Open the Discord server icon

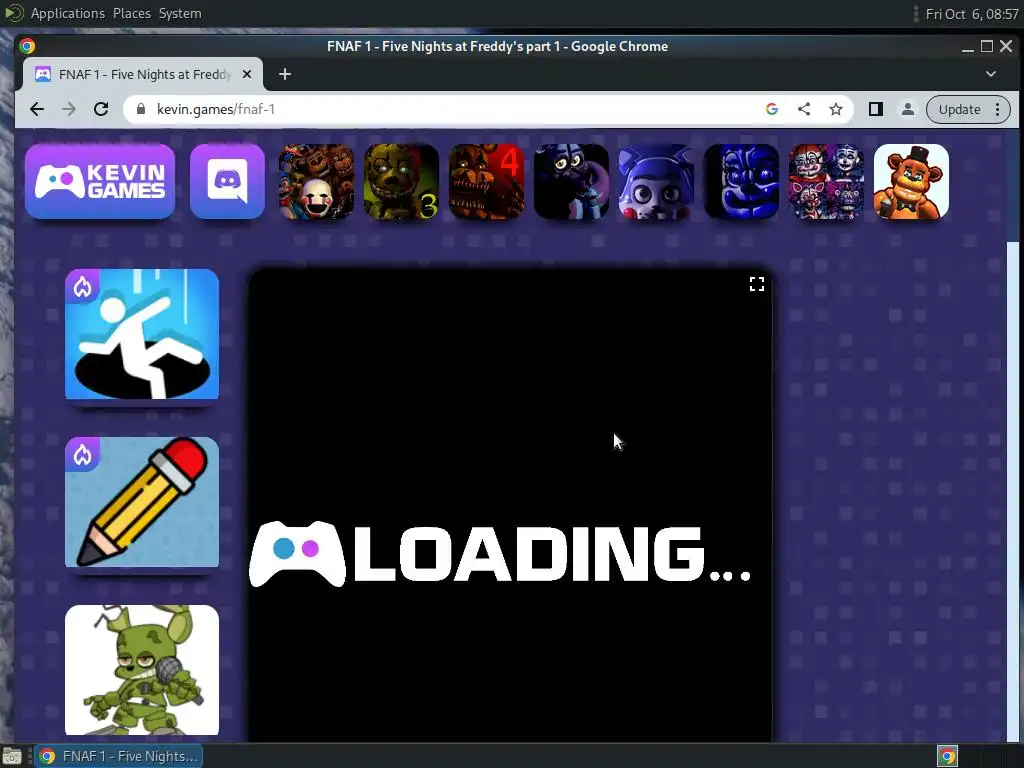pos(227,182)
